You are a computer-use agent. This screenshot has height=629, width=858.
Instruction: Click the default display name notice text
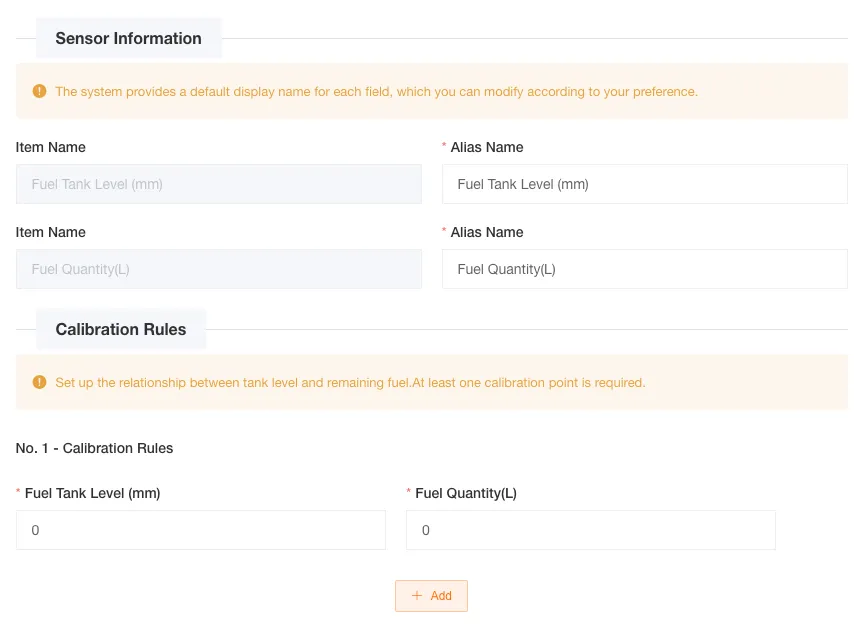(x=375, y=91)
